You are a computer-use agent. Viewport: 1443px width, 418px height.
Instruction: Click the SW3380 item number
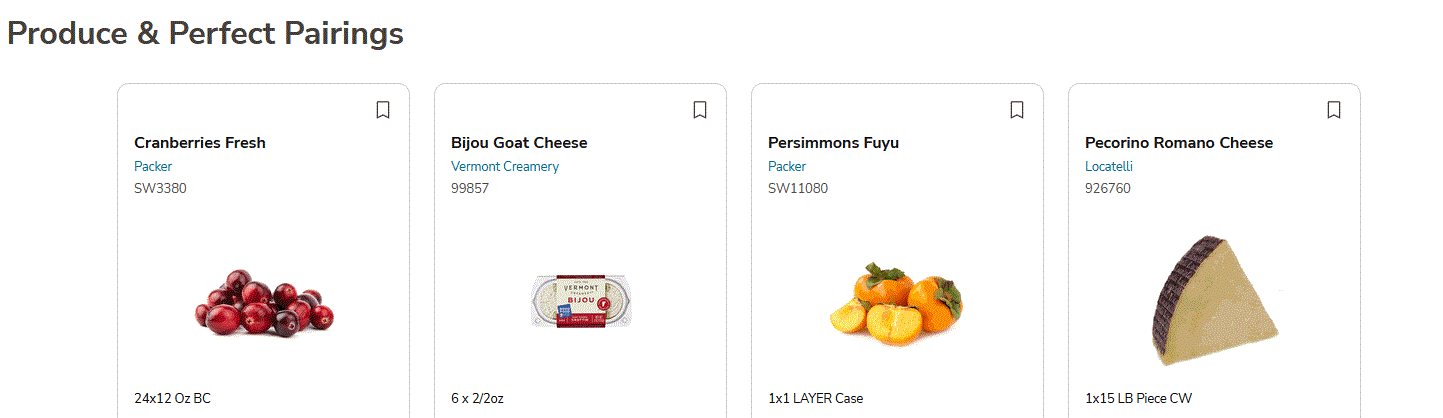(160, 188)
